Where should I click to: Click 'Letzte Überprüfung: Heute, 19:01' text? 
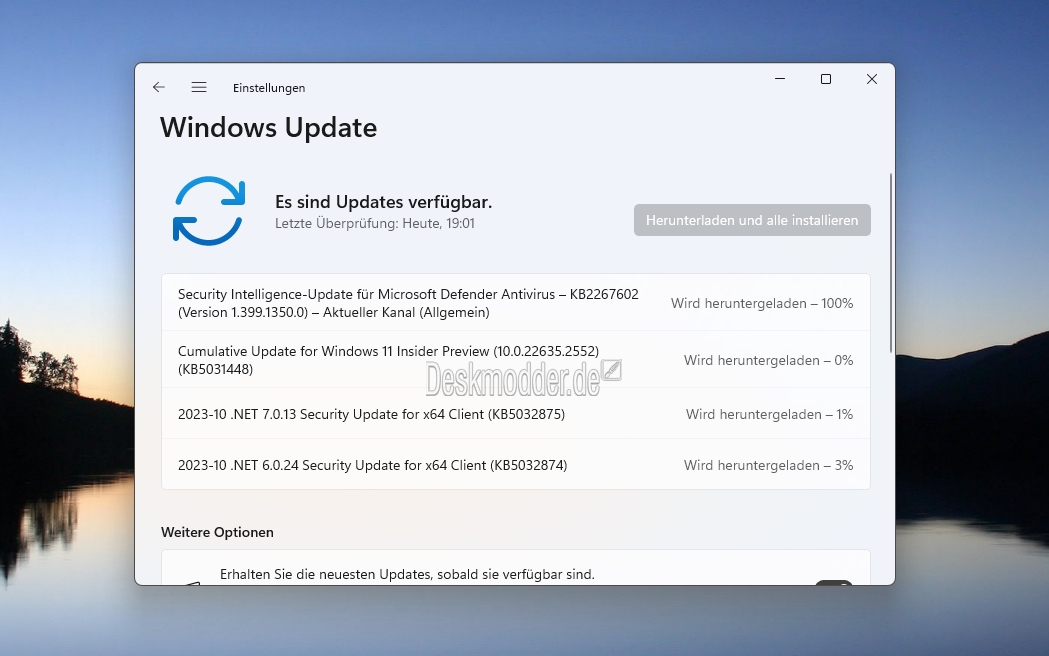[x=375, y=223]
